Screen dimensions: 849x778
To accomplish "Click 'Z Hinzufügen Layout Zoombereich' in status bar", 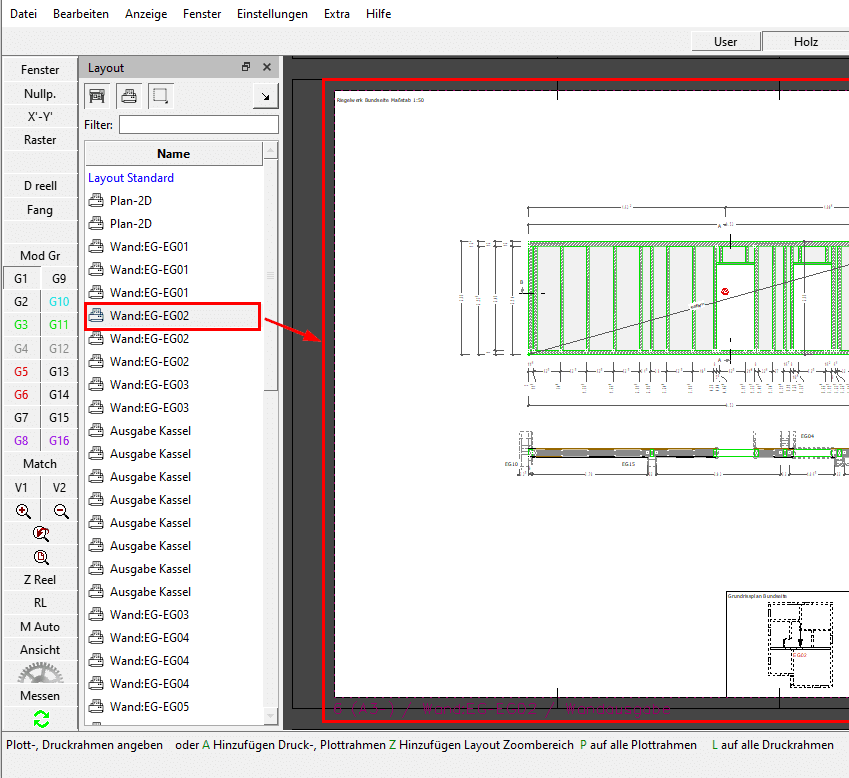I will [x=481, y=745].
